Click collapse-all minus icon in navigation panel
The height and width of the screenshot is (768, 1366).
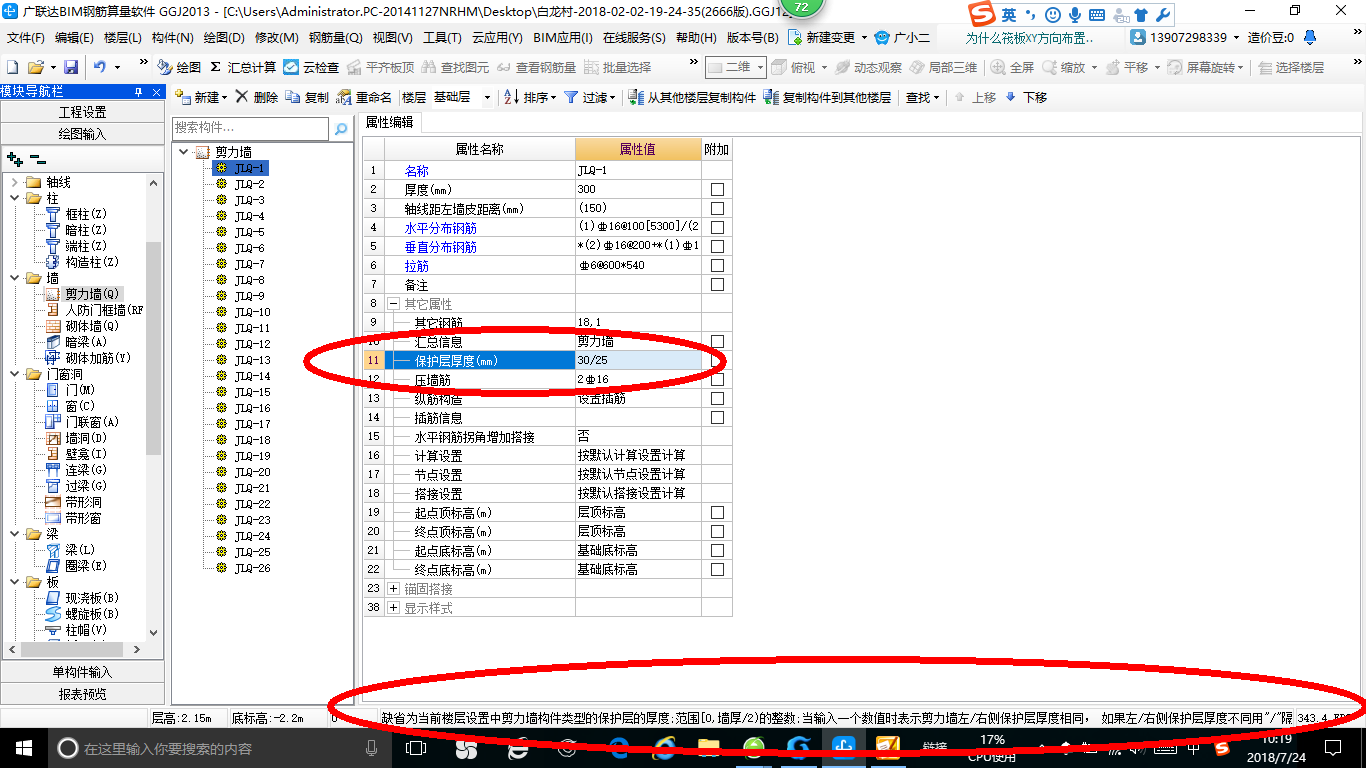pyautogui.click(x=37, y=158)
